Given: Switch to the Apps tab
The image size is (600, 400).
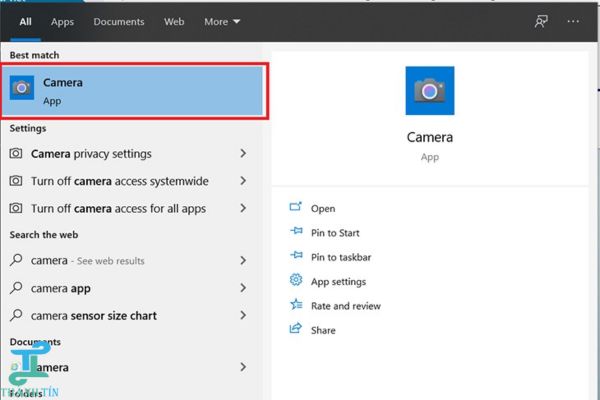Looking at the screenshot, I should pos(62,21).
